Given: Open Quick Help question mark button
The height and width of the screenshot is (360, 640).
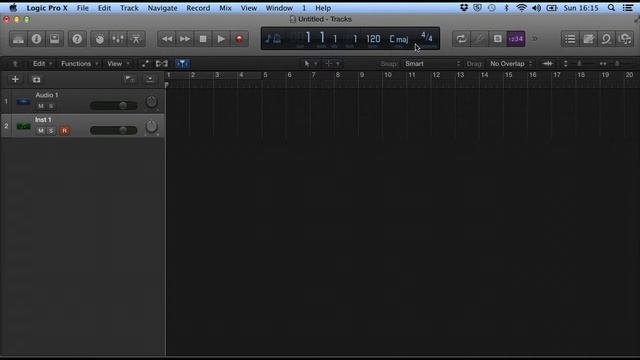Looking at the screenshot, I should click(77, 39).
